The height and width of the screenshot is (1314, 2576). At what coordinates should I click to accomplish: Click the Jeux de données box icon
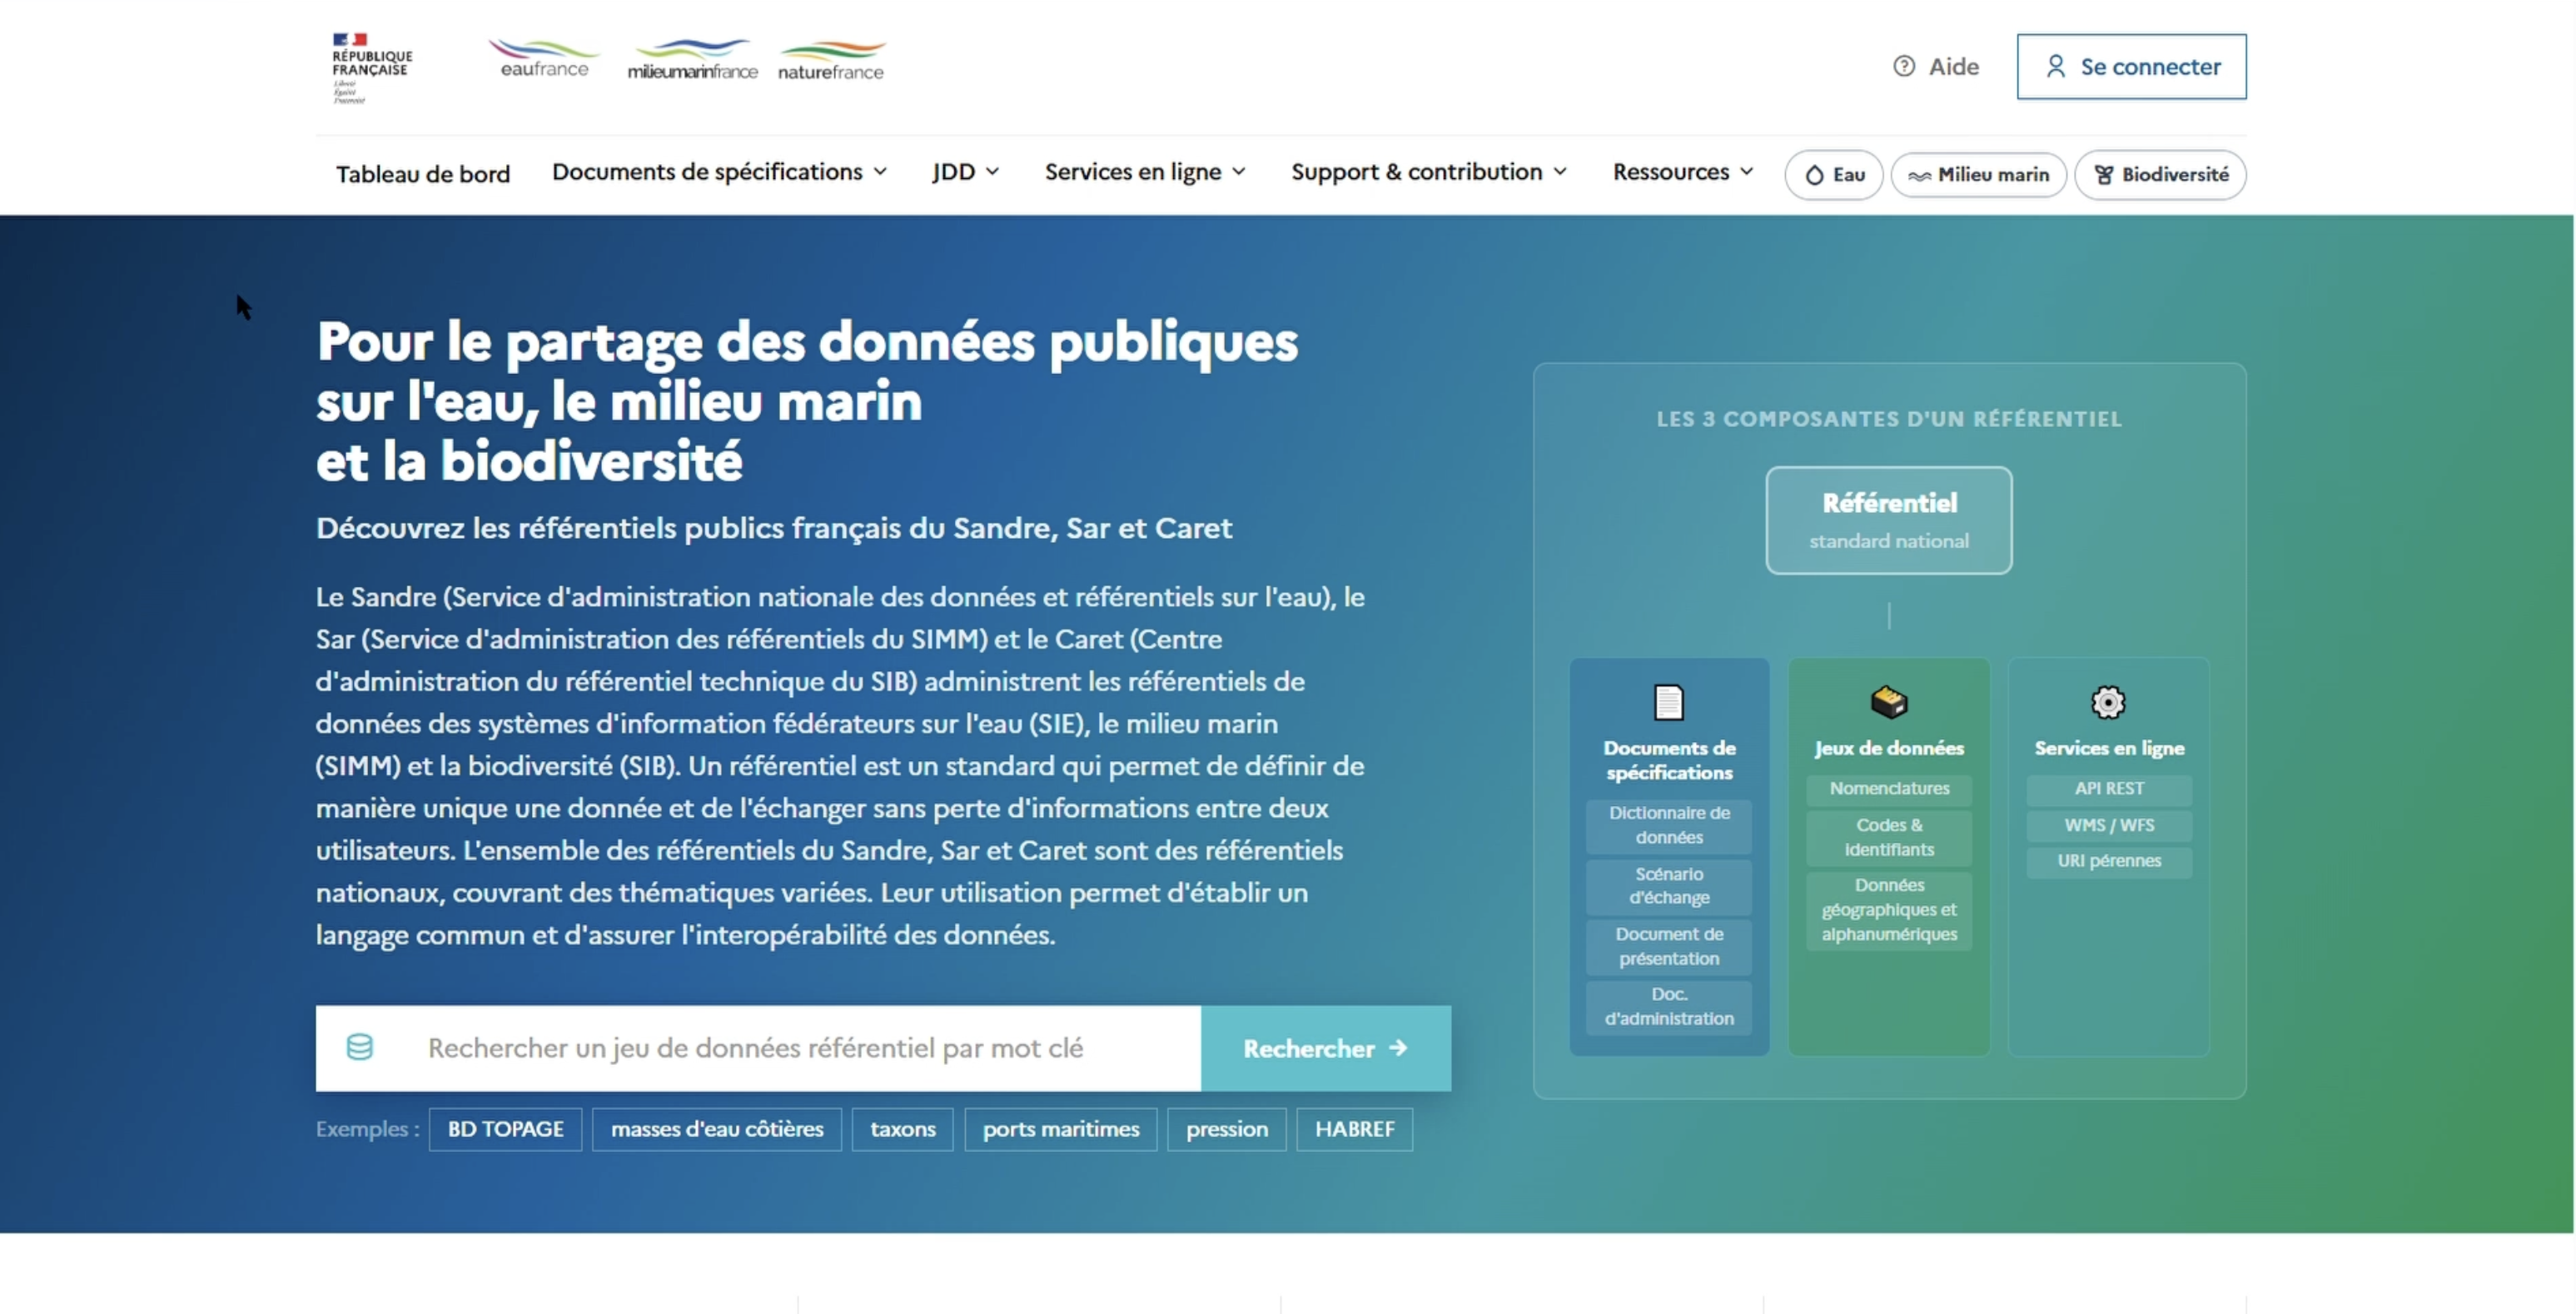pyautogui.click(x=1889, y=702)
